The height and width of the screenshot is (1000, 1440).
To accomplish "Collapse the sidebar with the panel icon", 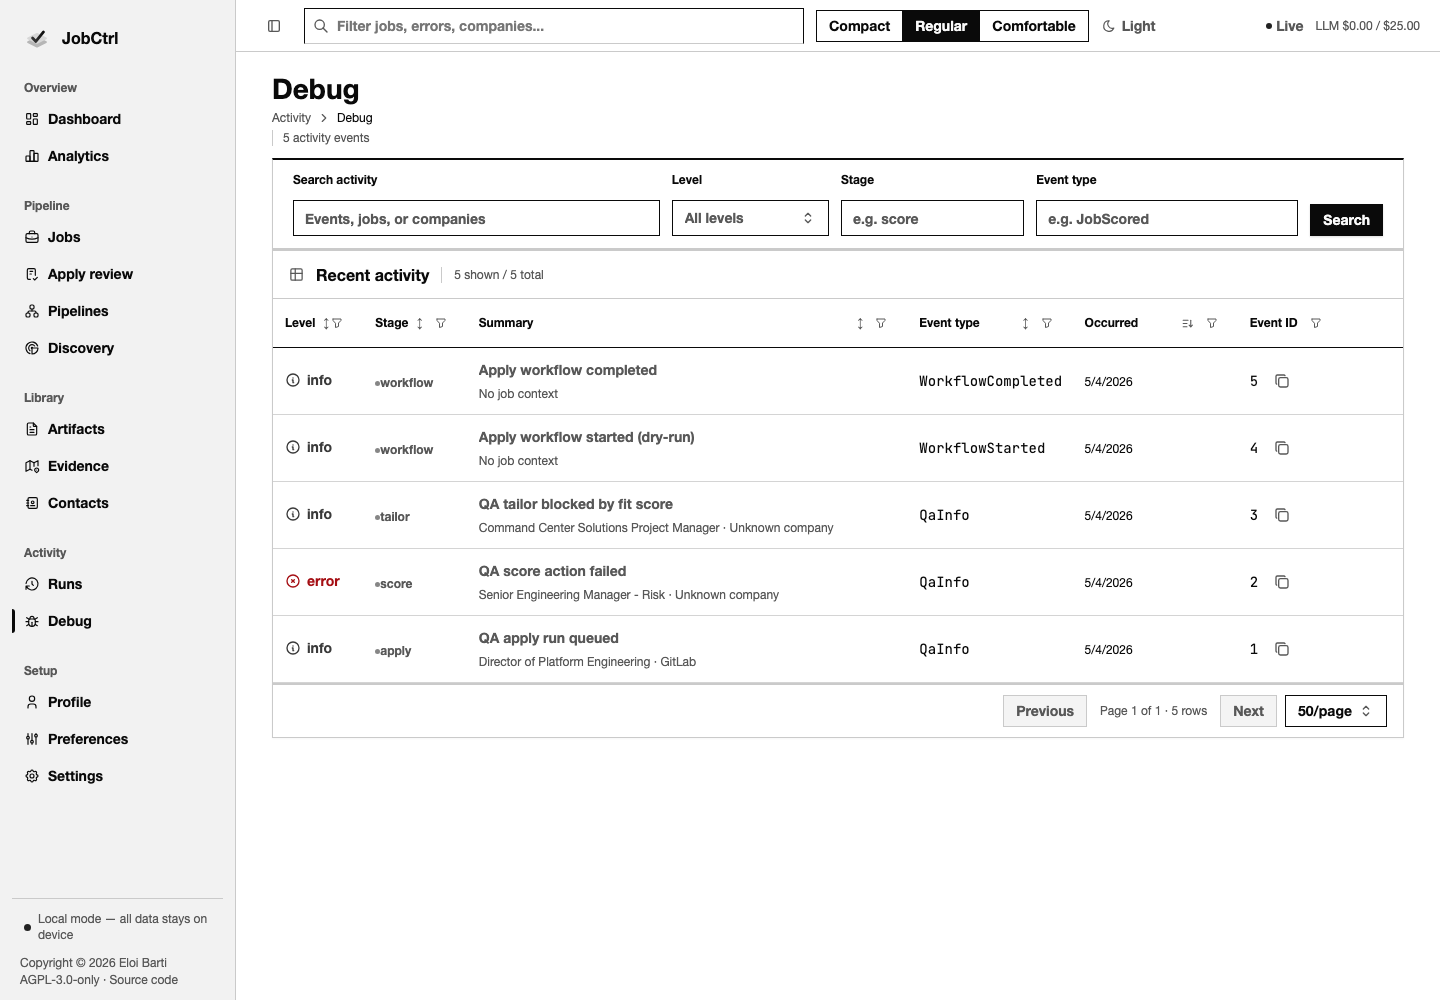I will coord(274,26).
